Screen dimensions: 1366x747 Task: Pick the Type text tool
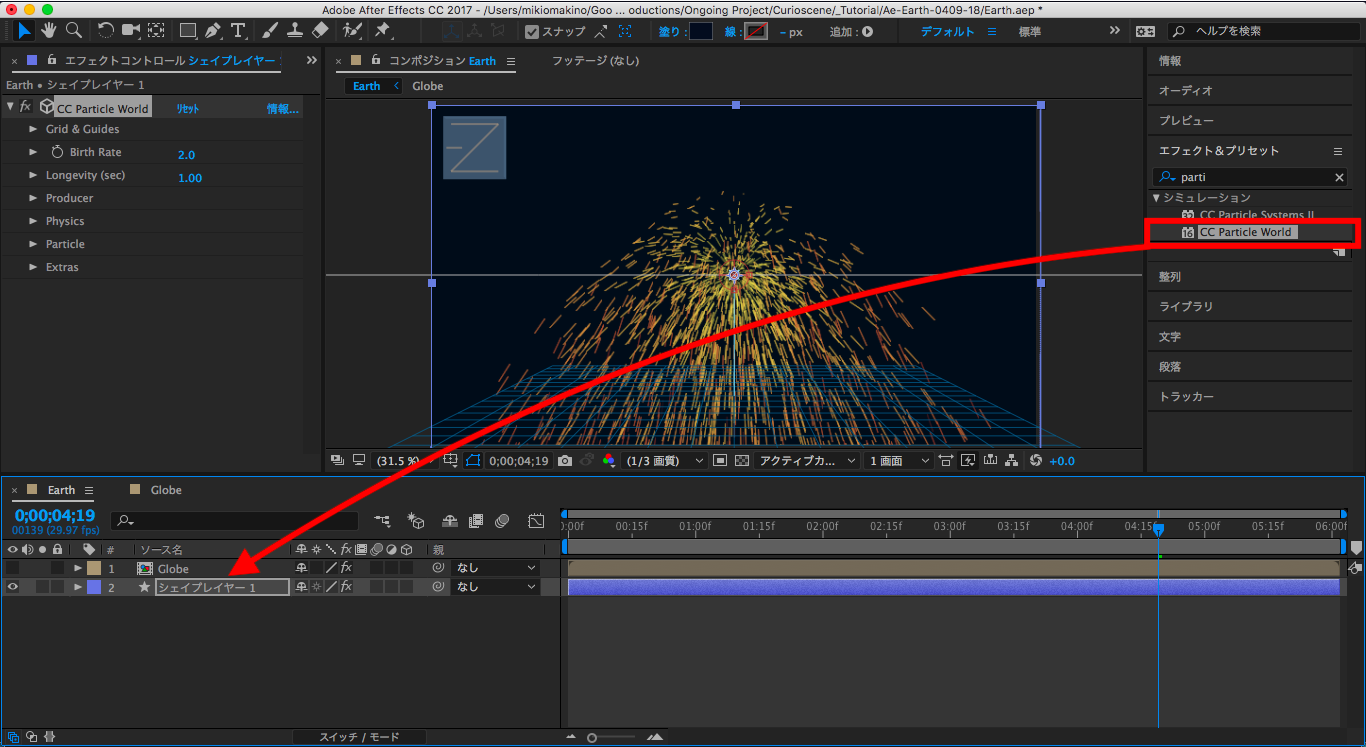[238, 30]
